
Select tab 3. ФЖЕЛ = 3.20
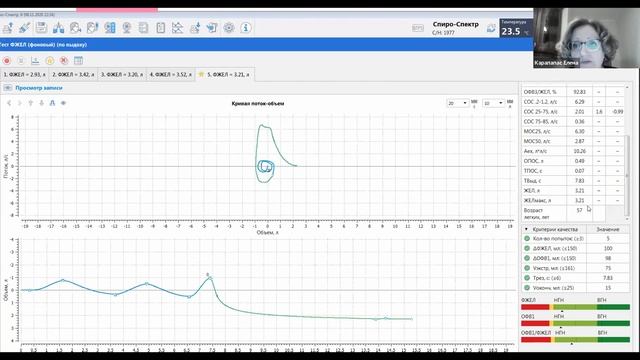click(x=122, y=75)
